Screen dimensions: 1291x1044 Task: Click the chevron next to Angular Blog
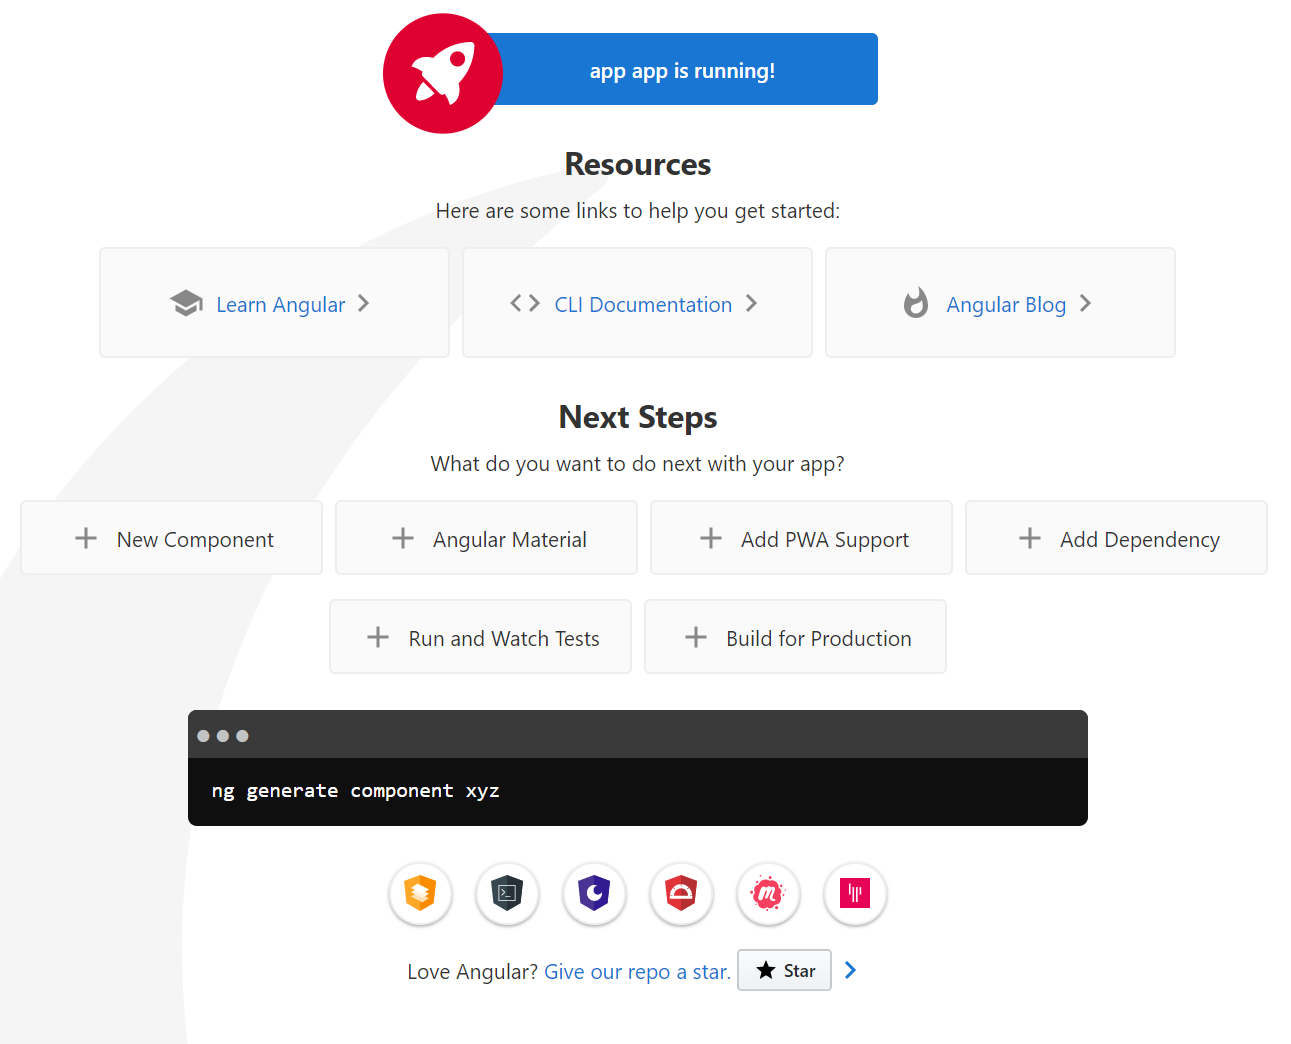(1085, 303)
